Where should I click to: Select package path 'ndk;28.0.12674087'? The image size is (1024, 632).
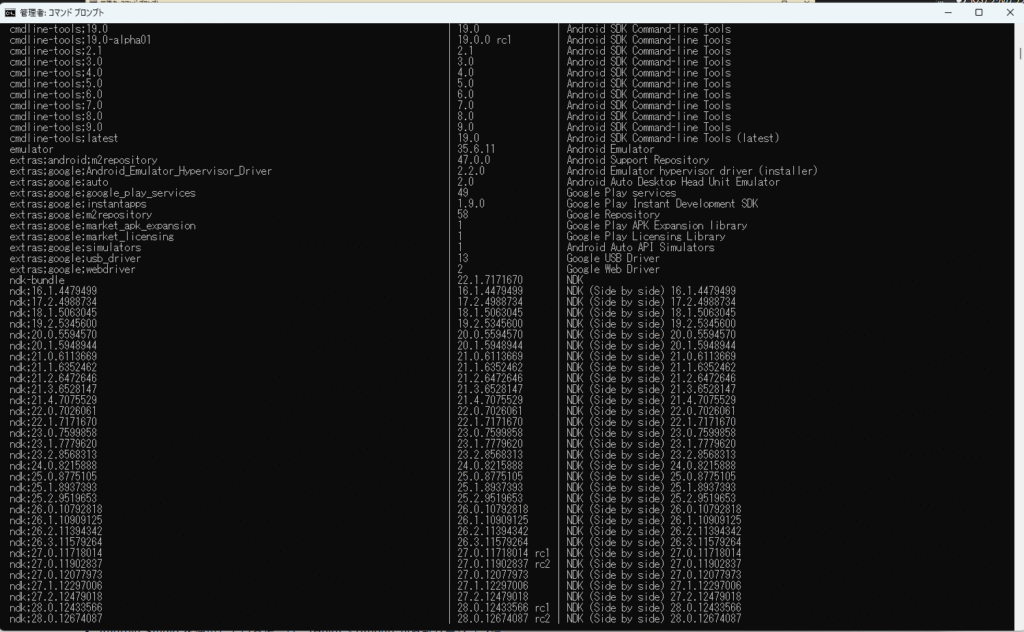(x=56, y=620)
